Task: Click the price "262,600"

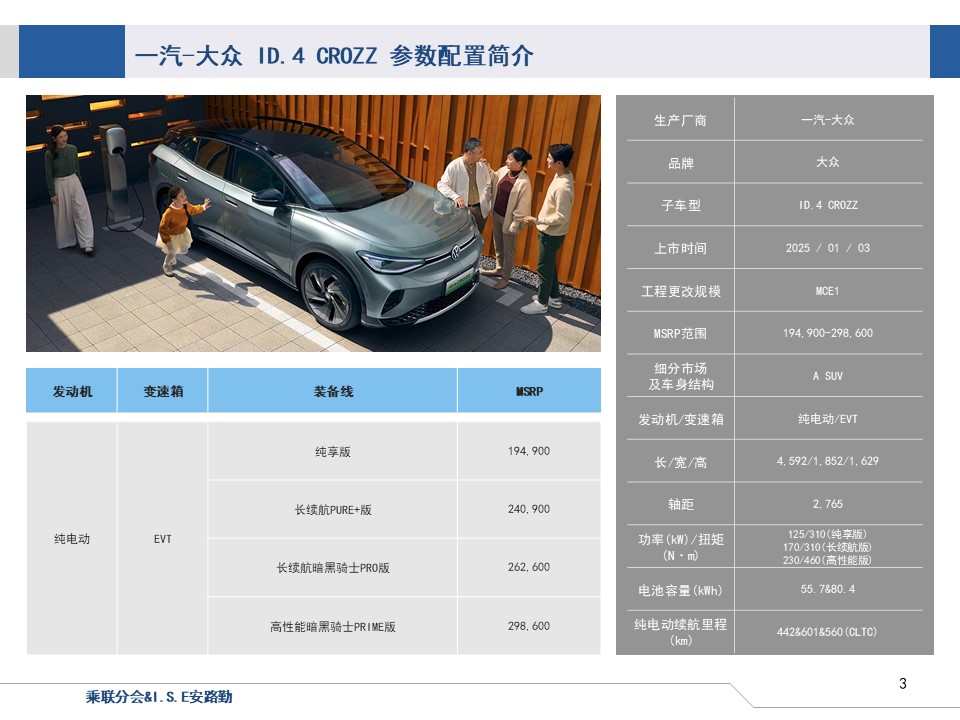Action: [529, 568]
